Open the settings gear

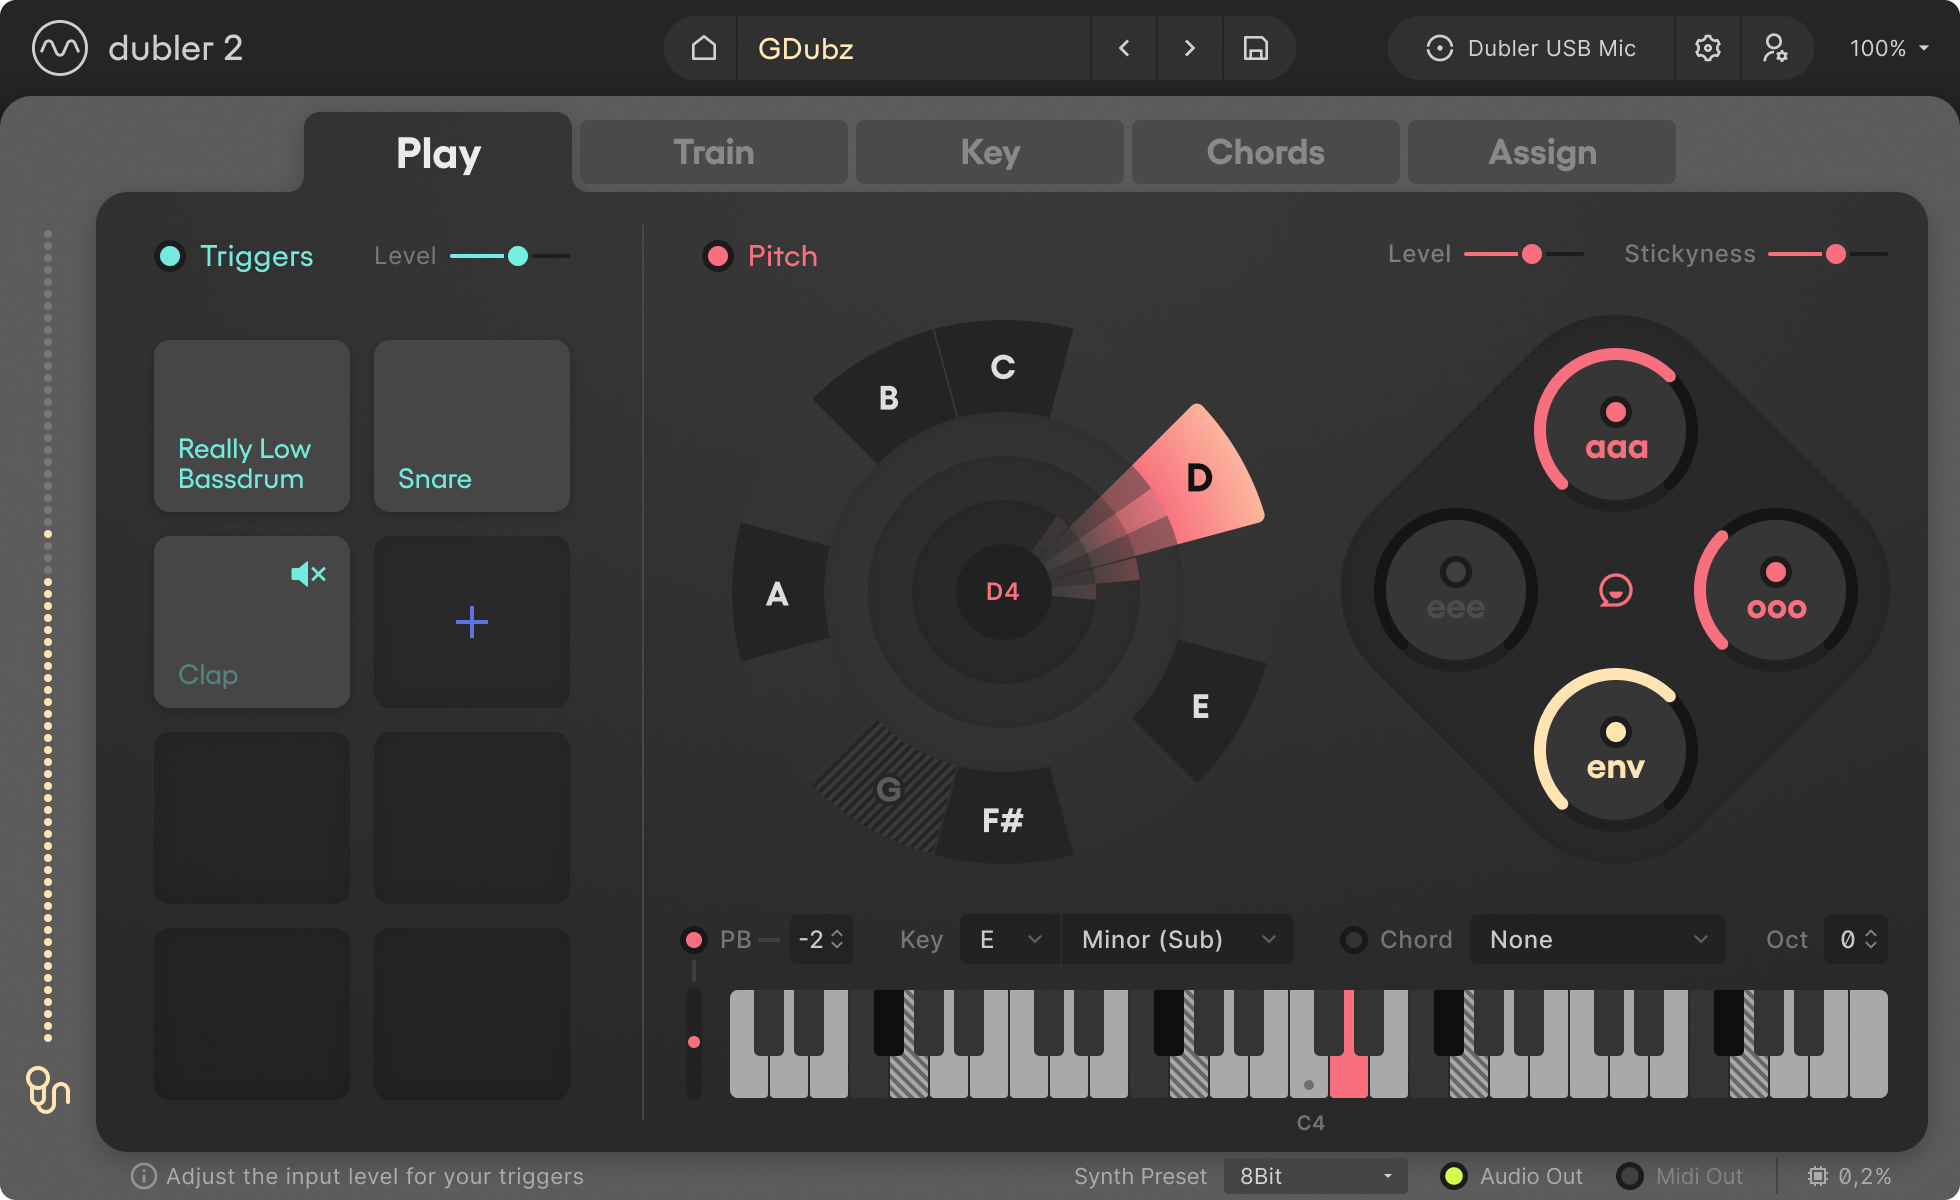[x=1708, y=48]
